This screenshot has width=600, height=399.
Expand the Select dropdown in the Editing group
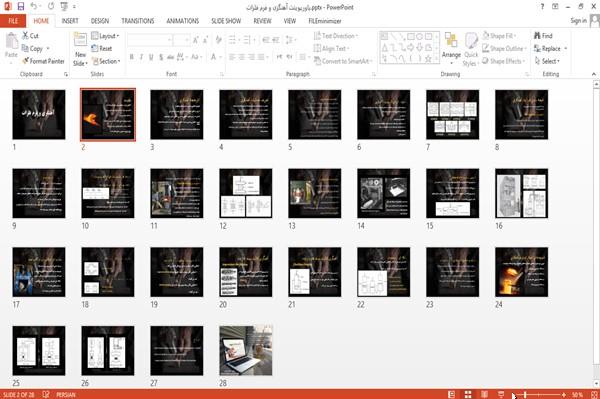coord(547,61)
